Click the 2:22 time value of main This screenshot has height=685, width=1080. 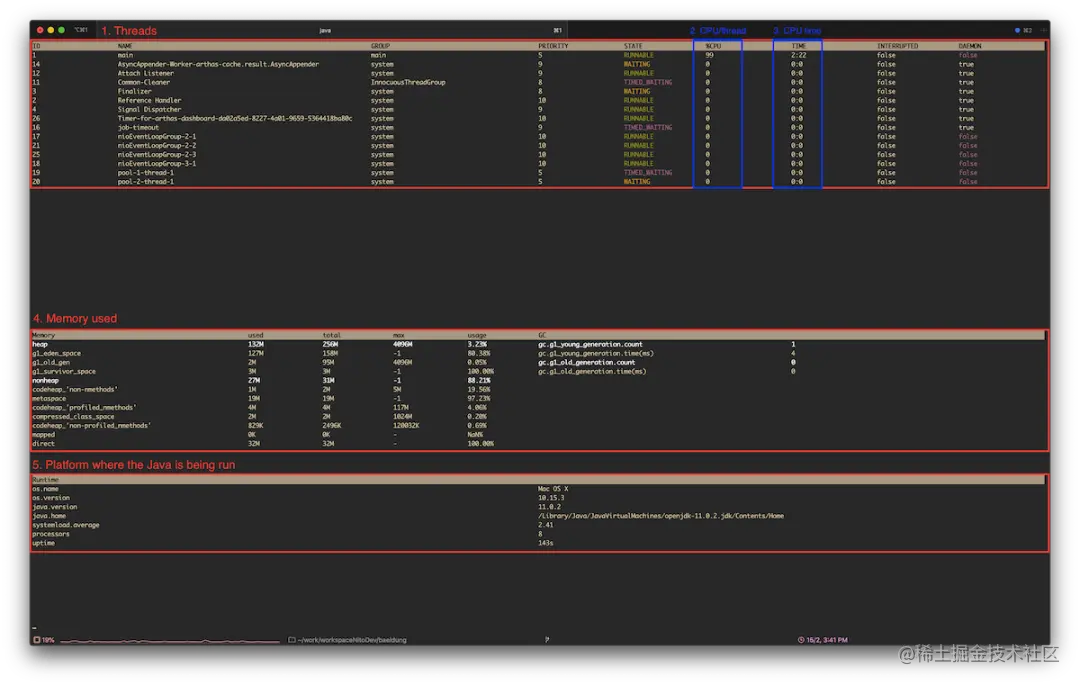(798, 55)
